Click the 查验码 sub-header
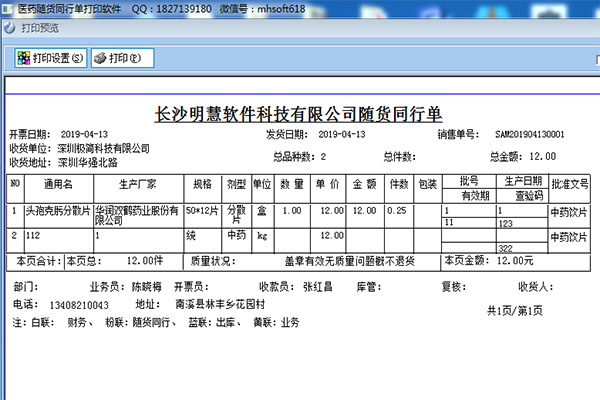Viewport: 600px width, 400px height. (529, 196)
